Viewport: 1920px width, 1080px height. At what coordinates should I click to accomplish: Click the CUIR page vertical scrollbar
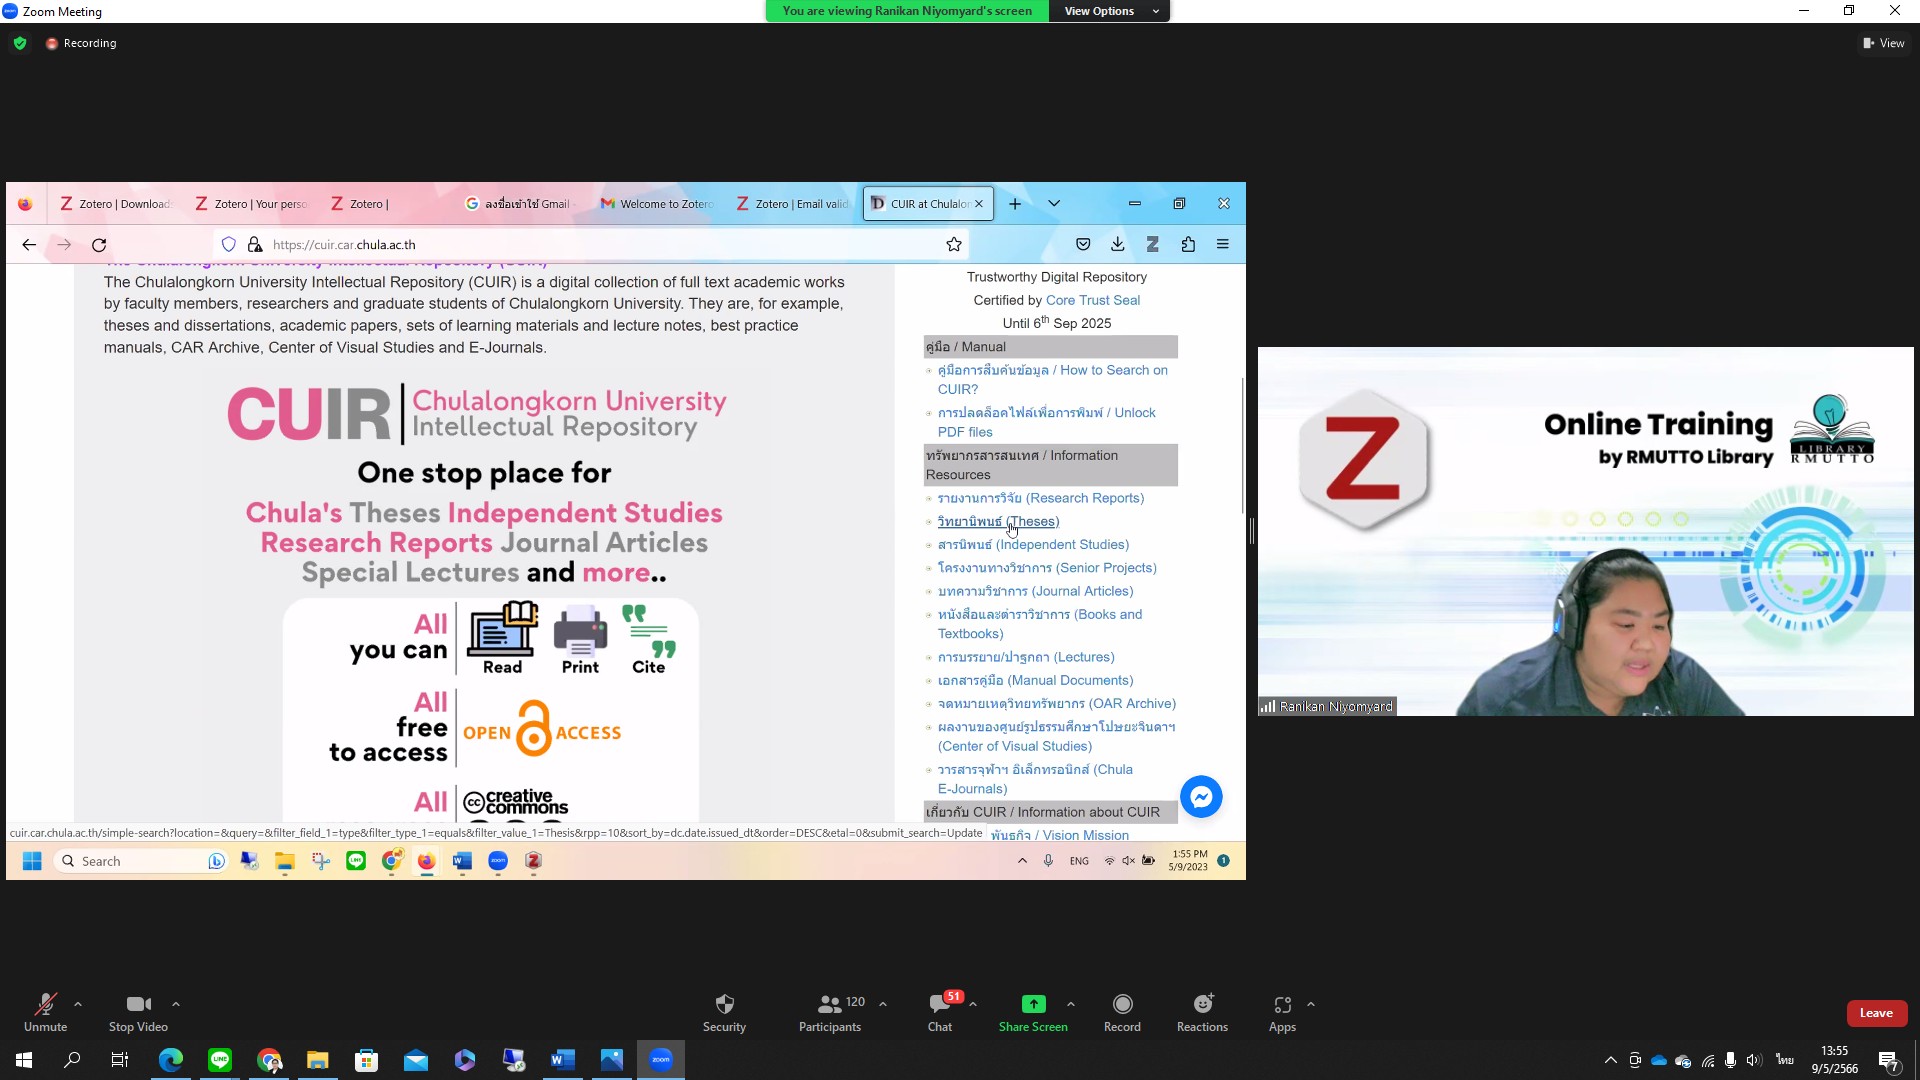(1242, 446)
